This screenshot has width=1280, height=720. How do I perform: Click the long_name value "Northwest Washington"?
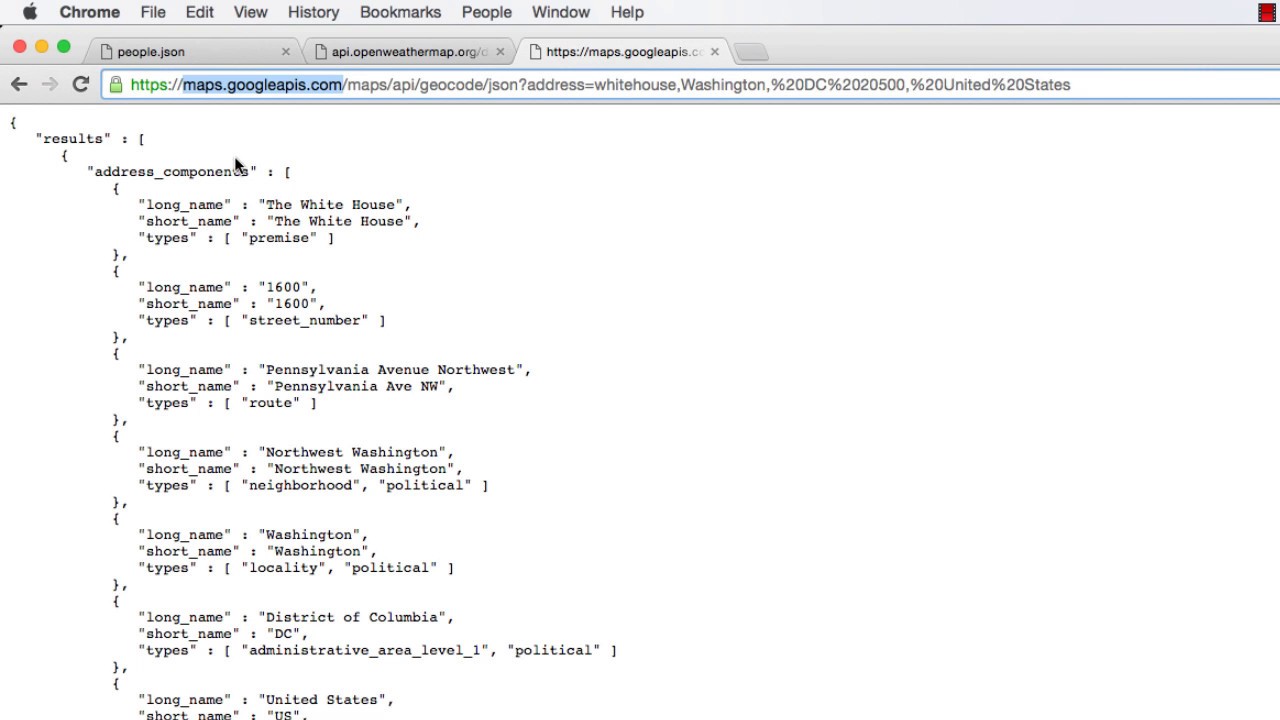coord(352,452)
